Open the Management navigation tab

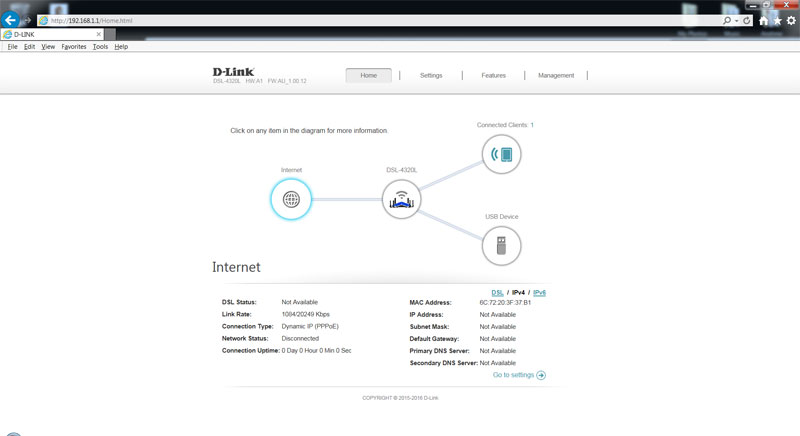pos(556,75)
